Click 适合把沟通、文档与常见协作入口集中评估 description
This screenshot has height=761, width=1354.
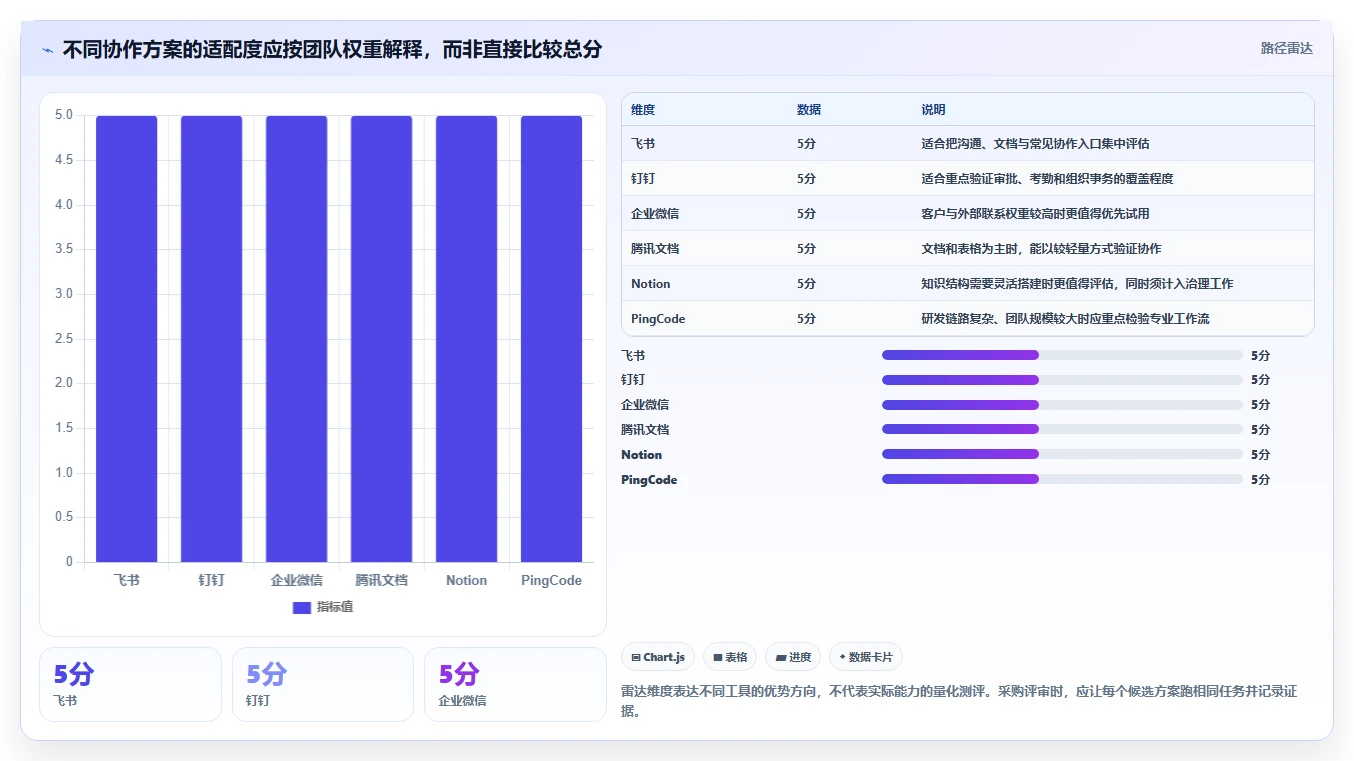click(x=1035, y=144)
